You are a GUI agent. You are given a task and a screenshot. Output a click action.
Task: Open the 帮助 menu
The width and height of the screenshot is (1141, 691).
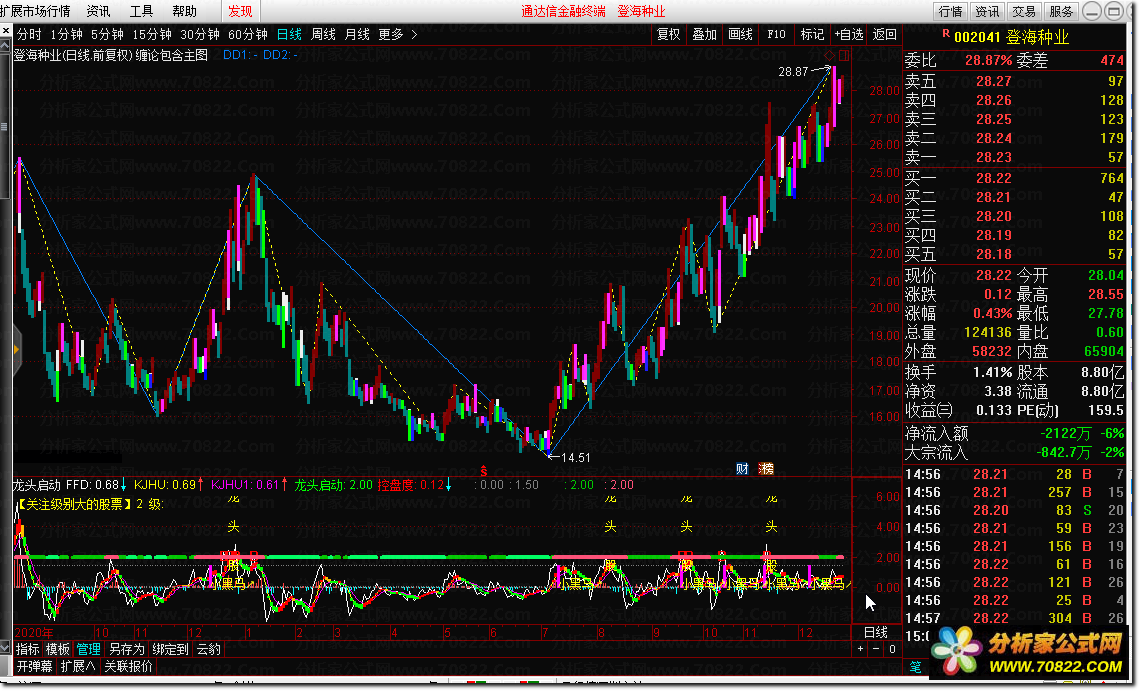[184, 11]
